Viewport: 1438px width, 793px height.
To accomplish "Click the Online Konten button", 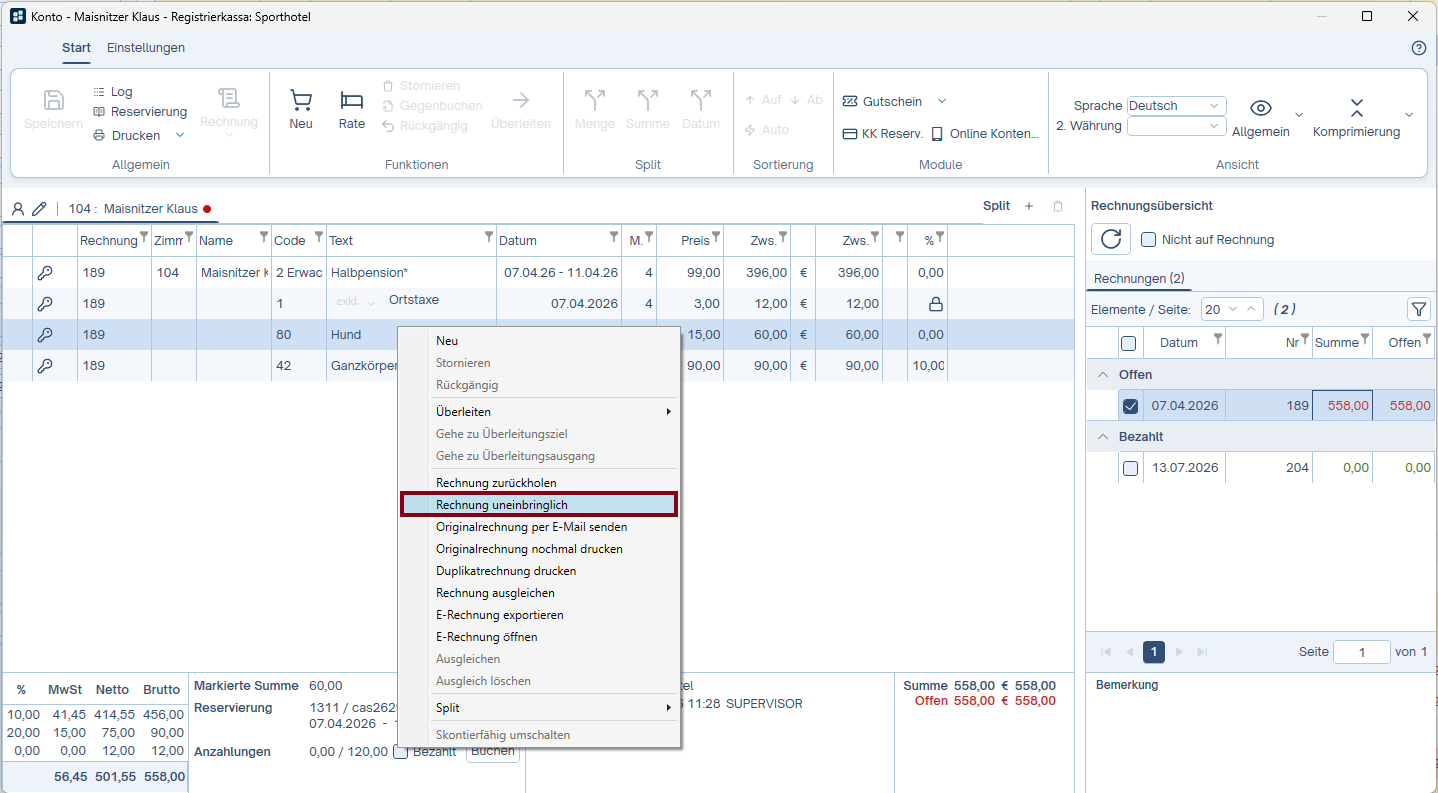I will 986,134.
